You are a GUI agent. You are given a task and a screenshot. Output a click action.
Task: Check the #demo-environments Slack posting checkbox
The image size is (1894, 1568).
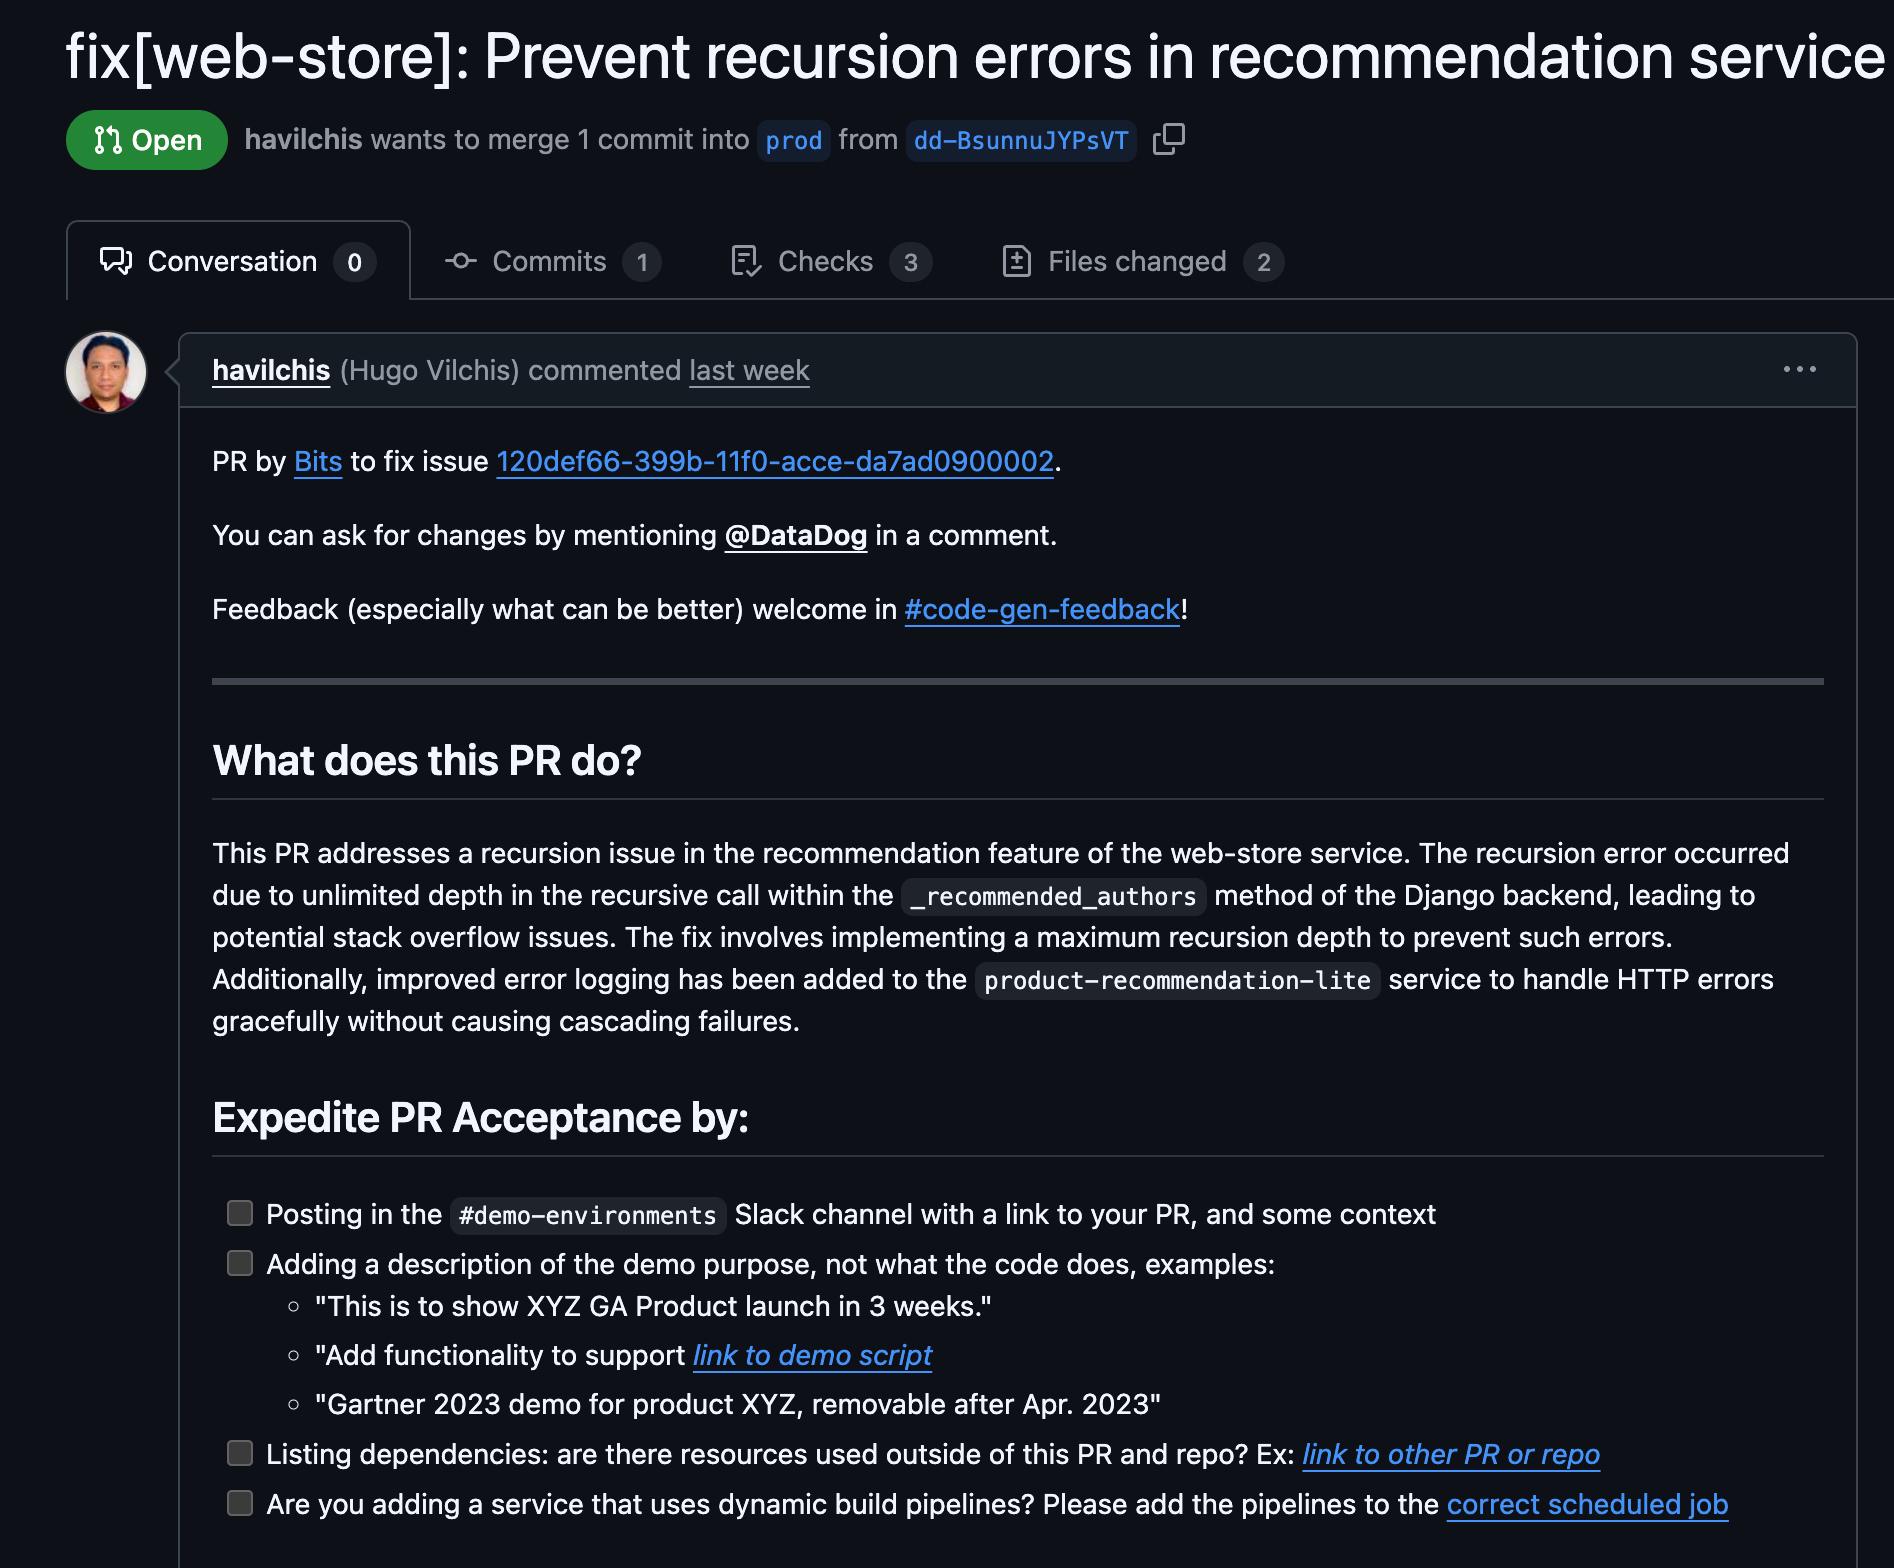coord(239,1213)
